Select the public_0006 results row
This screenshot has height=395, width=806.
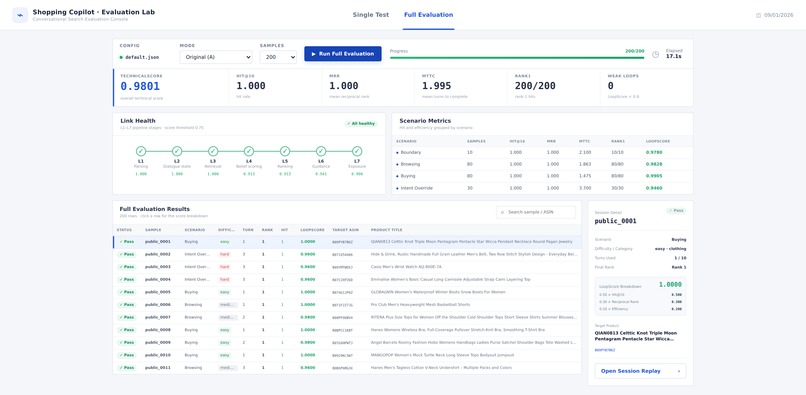click(347, 304)
